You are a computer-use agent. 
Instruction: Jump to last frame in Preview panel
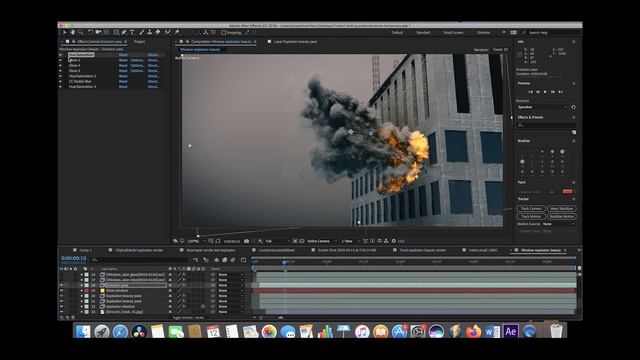pyautogui.click(x=561, y=92)
